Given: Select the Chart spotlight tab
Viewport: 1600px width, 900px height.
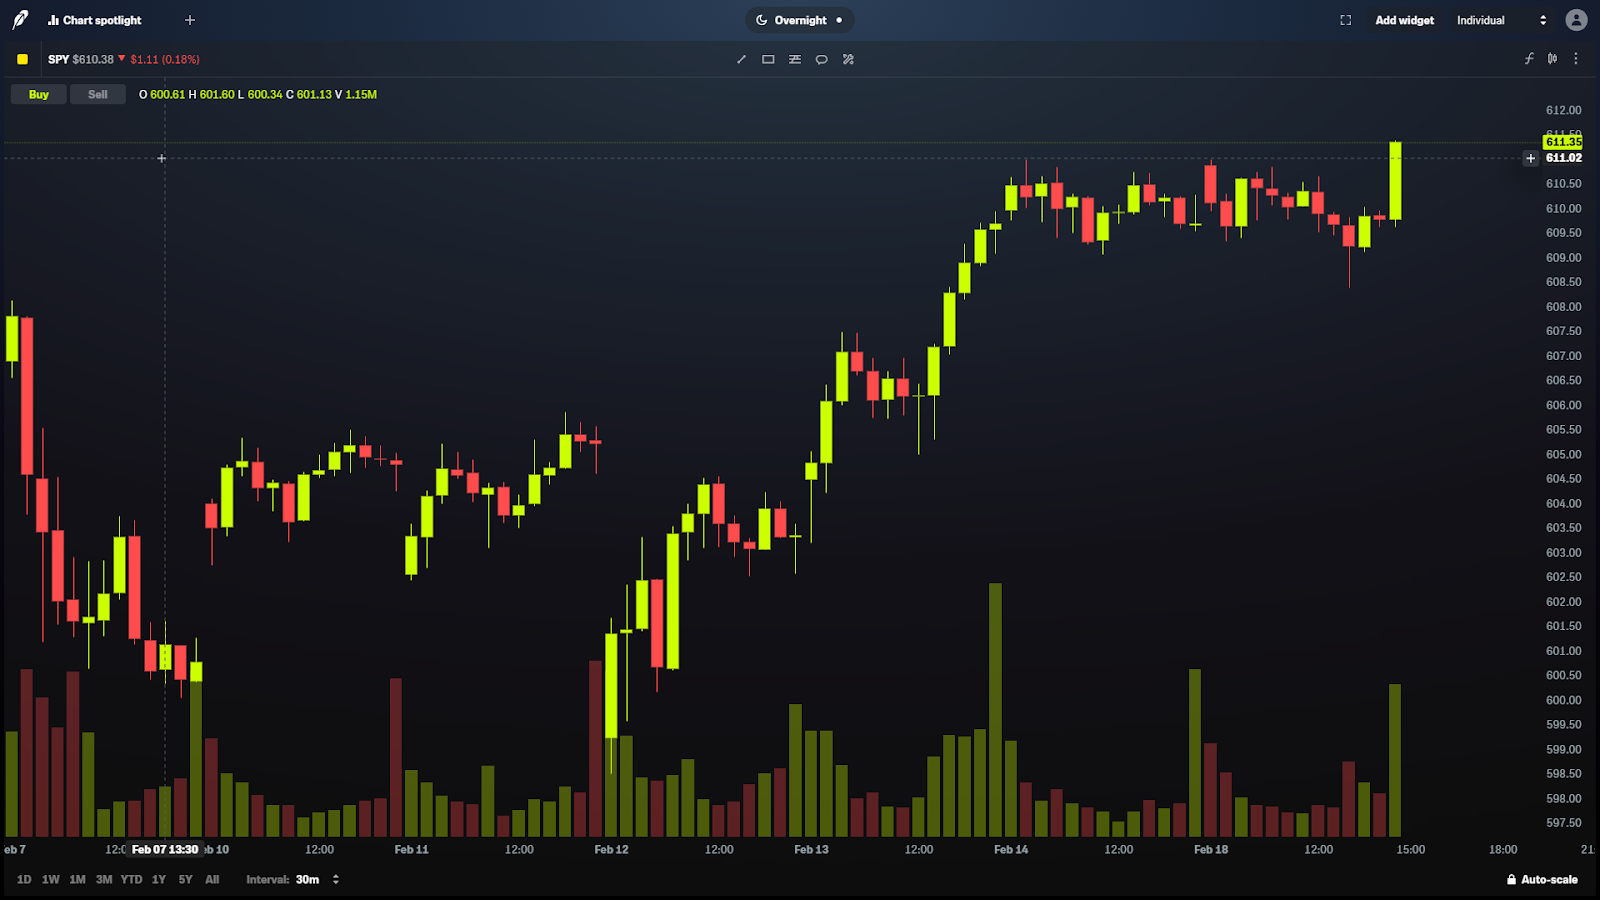Looking at the screenshot, I should click(x=95, y=20).
